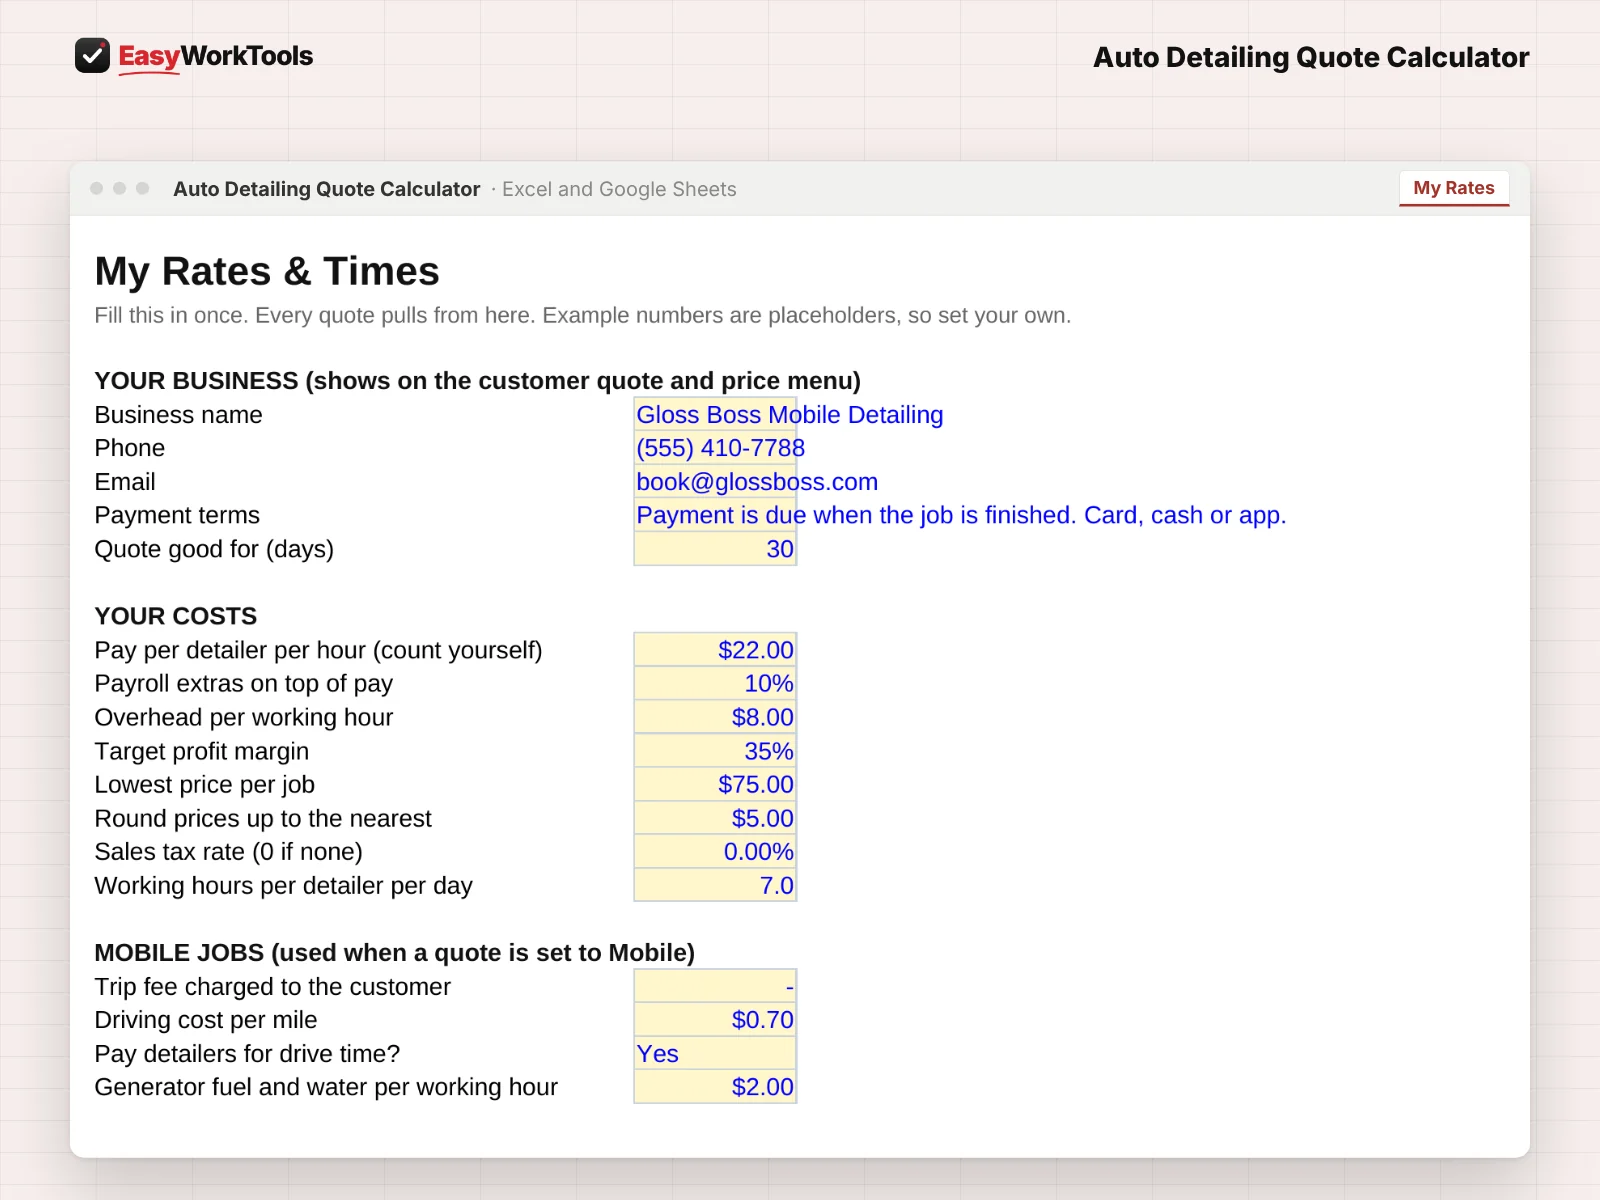
Task: Click the Sales tax rate (0 if none) label
Action: pyautogui.click(x=229, y=851)
